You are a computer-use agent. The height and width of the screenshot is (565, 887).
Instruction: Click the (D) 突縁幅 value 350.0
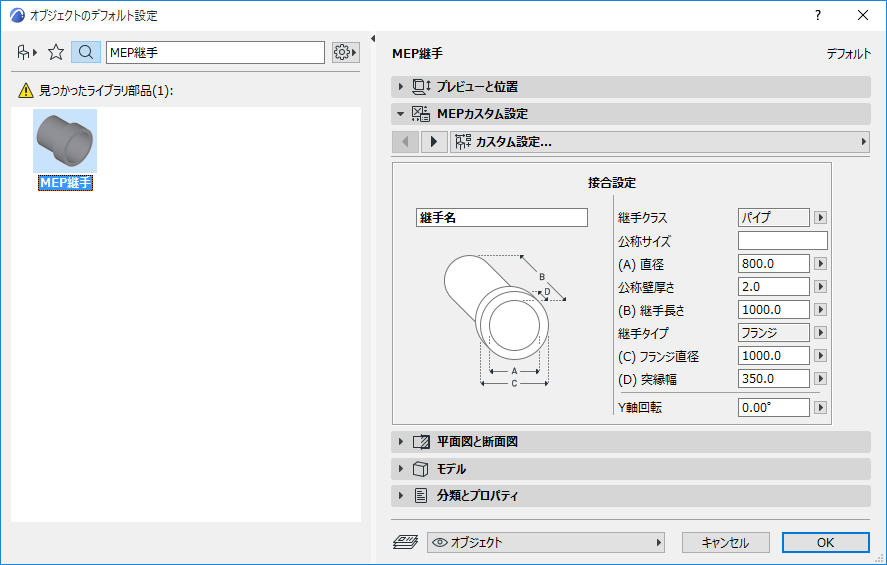click(x=773, y=378)
